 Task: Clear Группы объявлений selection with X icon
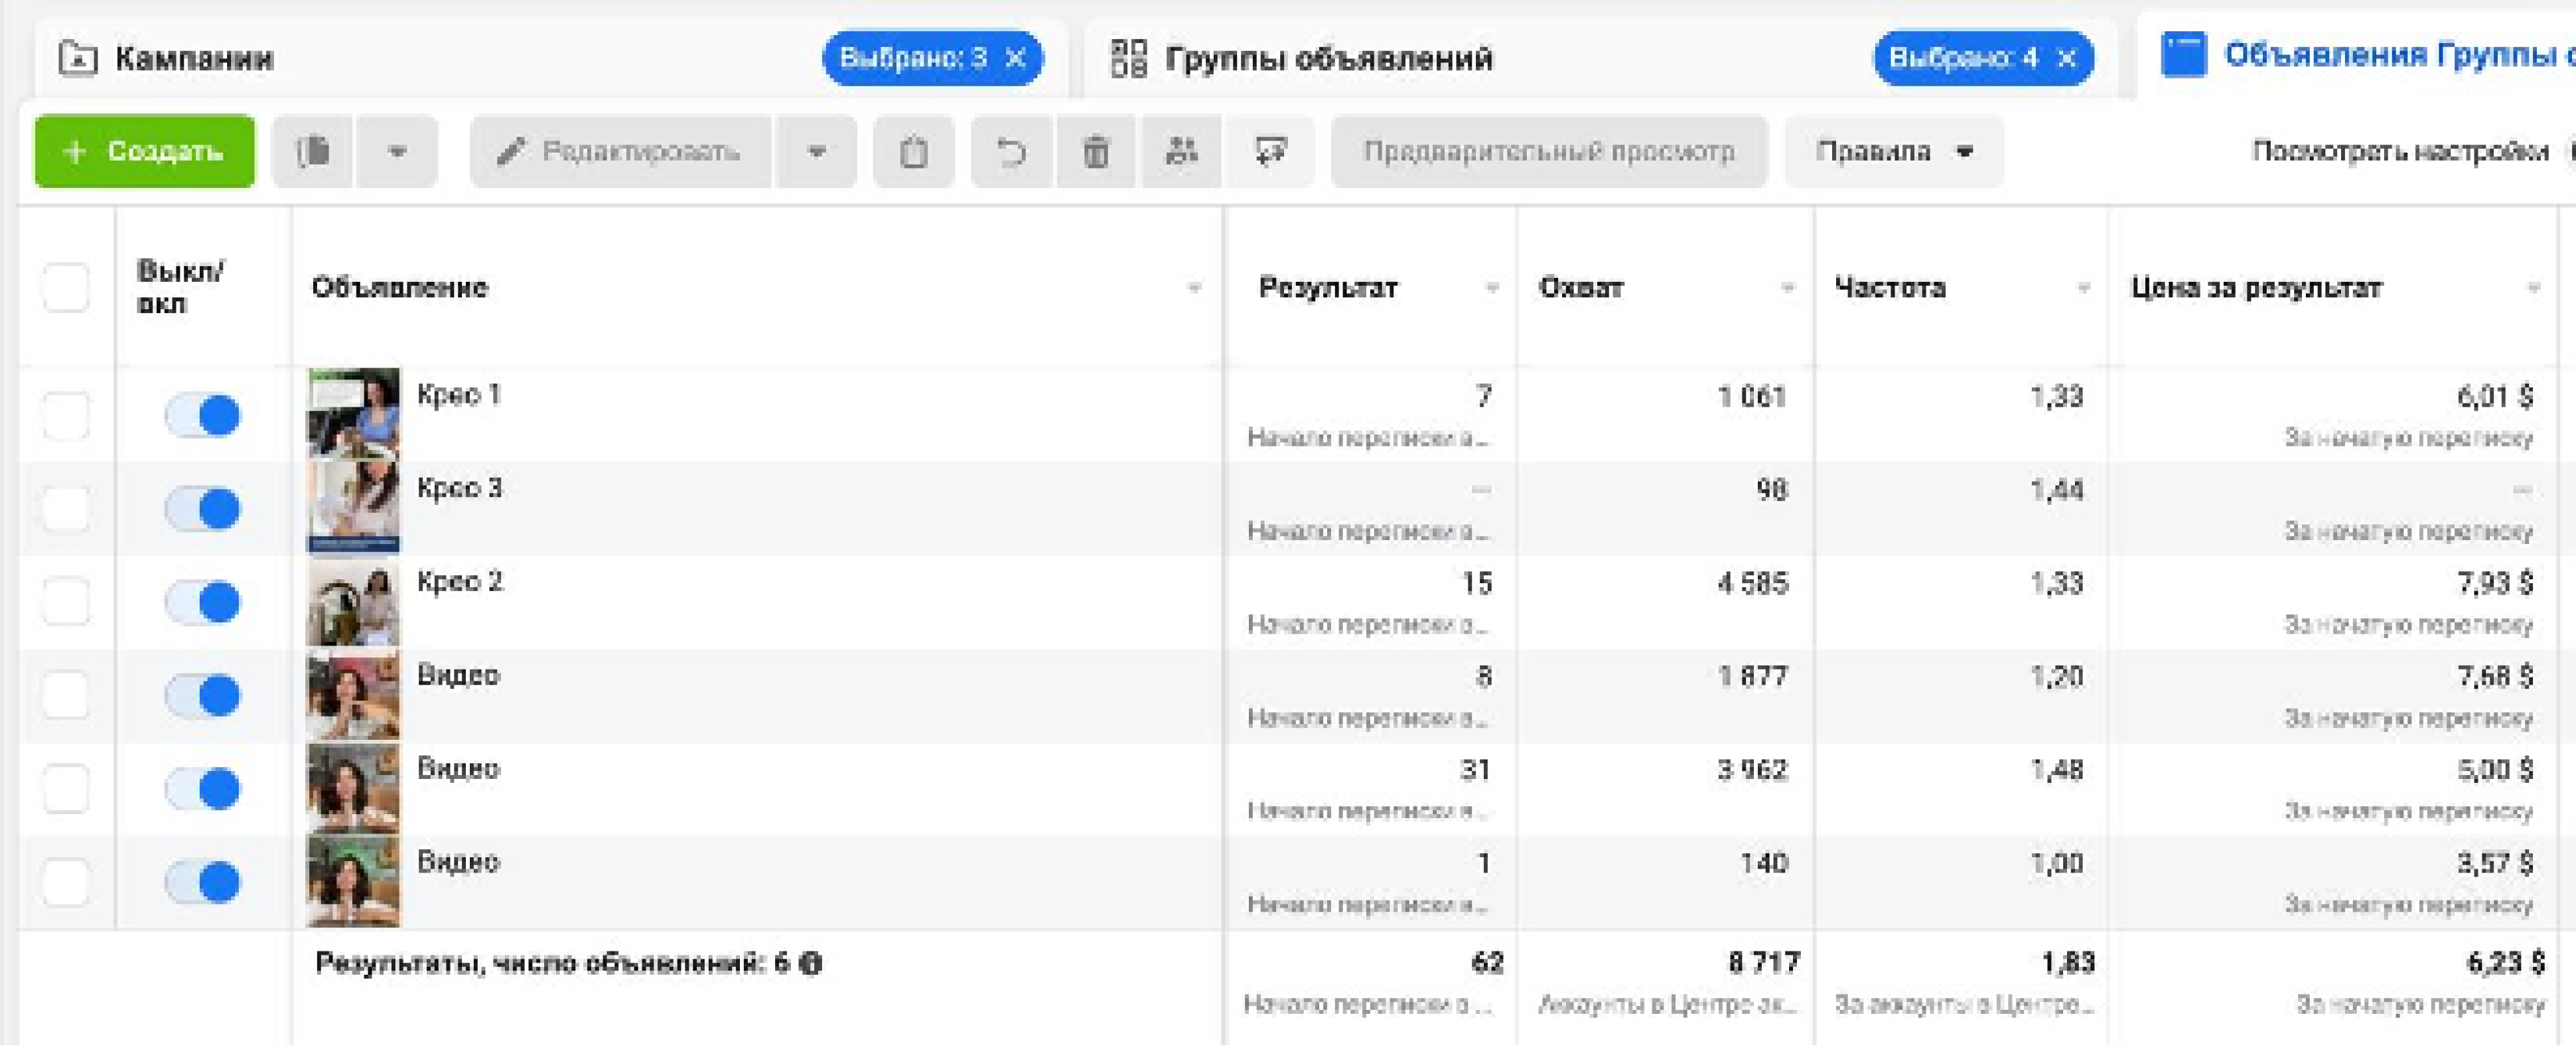[2066, 58]
